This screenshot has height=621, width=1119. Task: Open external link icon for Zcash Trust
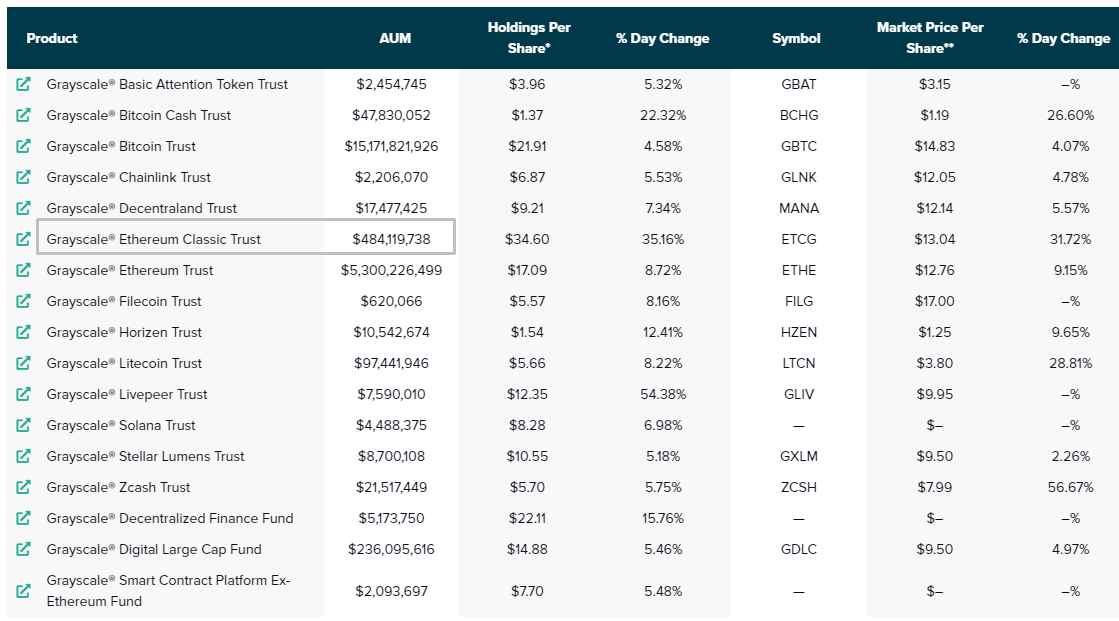24,488
